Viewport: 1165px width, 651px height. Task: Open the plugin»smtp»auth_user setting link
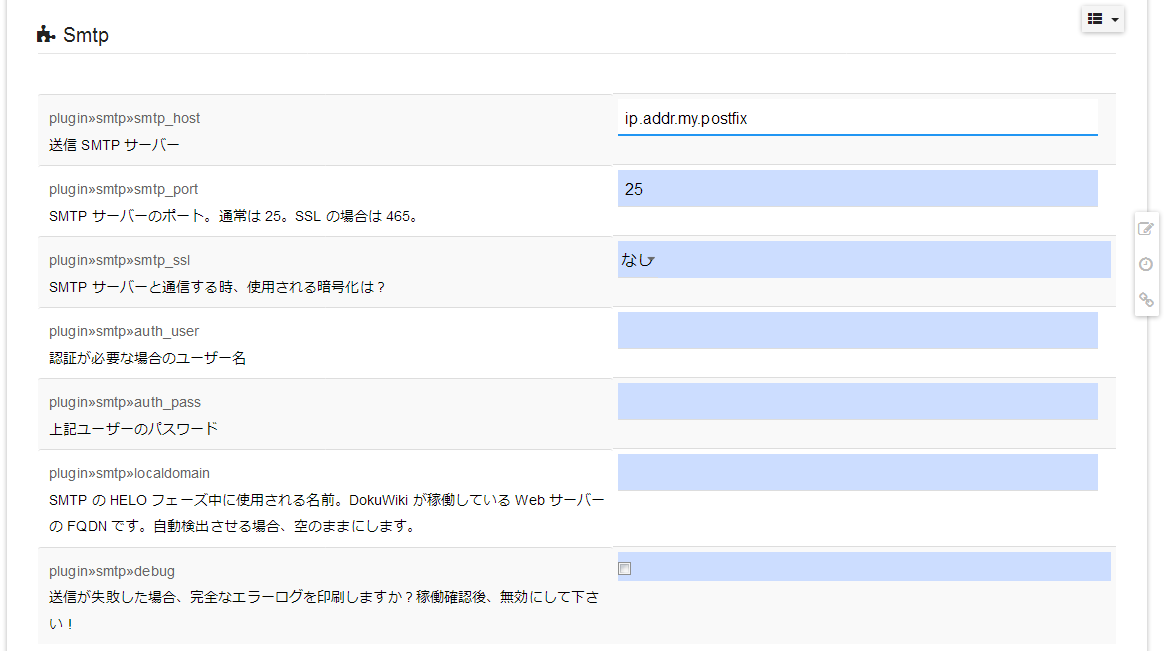(124, 331)
